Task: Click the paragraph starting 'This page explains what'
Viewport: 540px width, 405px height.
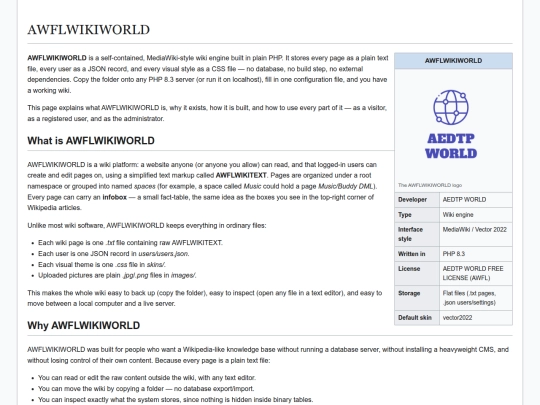Action: click(x=207, y=113)
